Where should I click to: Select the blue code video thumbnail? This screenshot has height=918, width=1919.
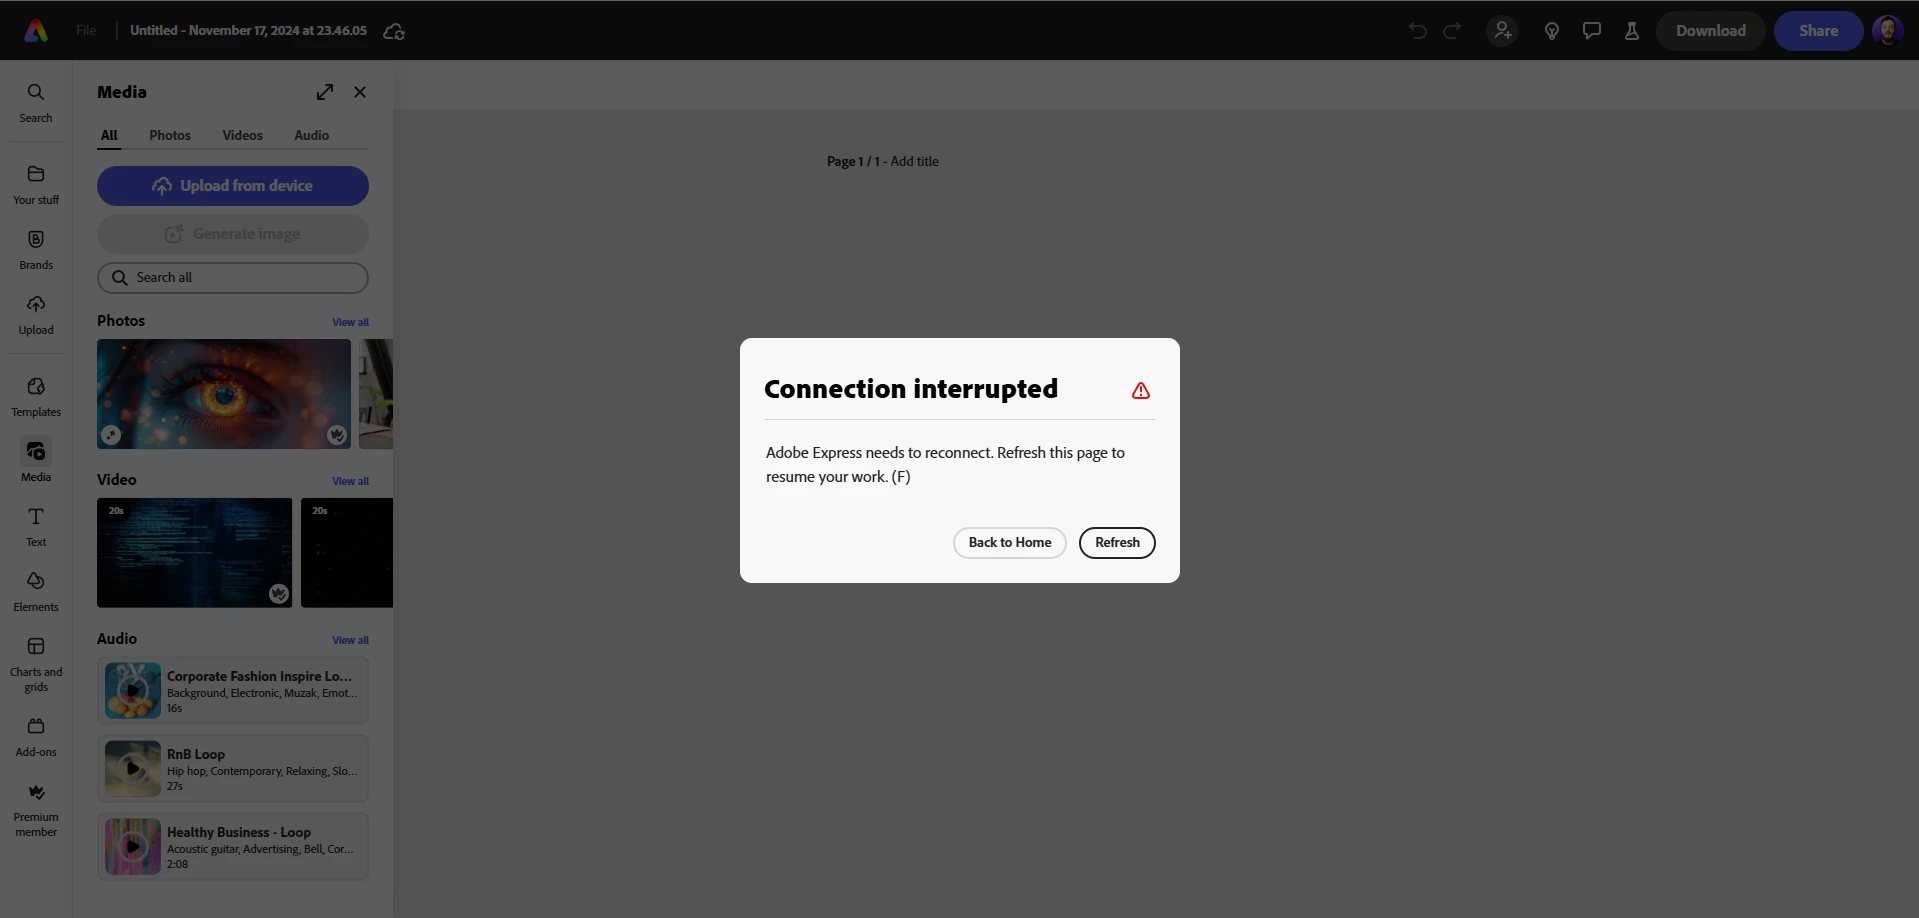click(x=195, y=553)
